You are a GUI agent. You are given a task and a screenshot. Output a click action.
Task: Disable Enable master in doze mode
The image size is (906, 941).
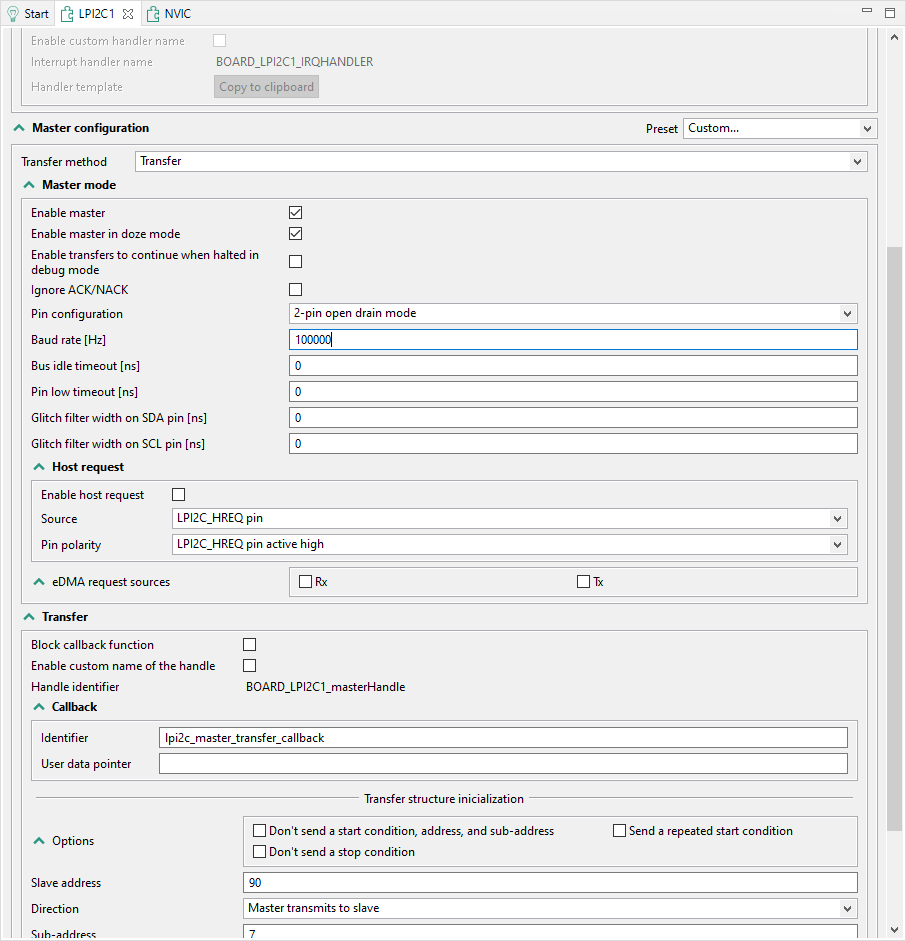295,233
